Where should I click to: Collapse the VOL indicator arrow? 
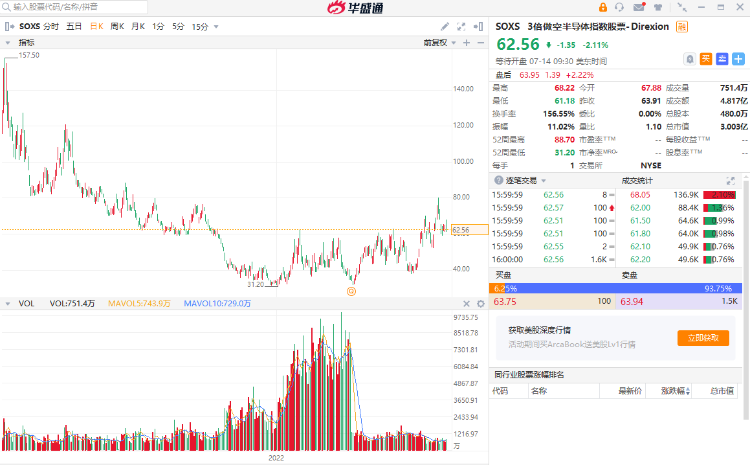pyautogui.click(x=8, y=304)
